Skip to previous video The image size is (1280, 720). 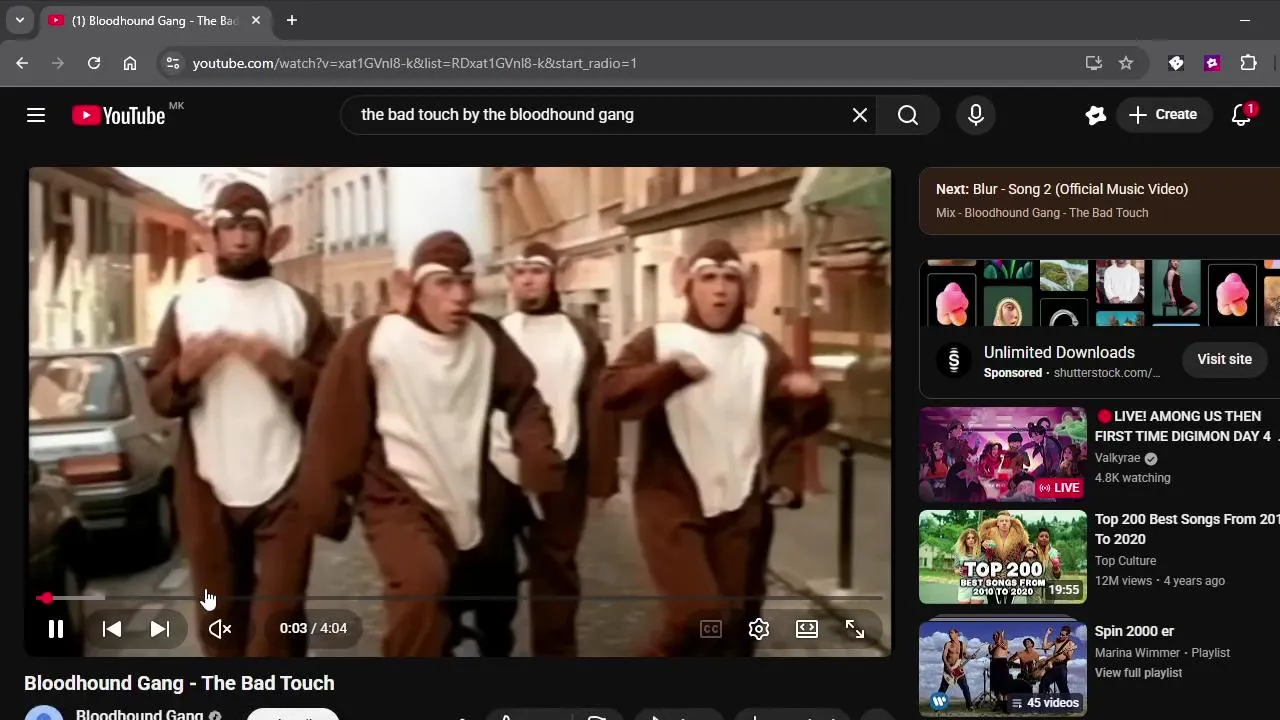tap(112, 629)
